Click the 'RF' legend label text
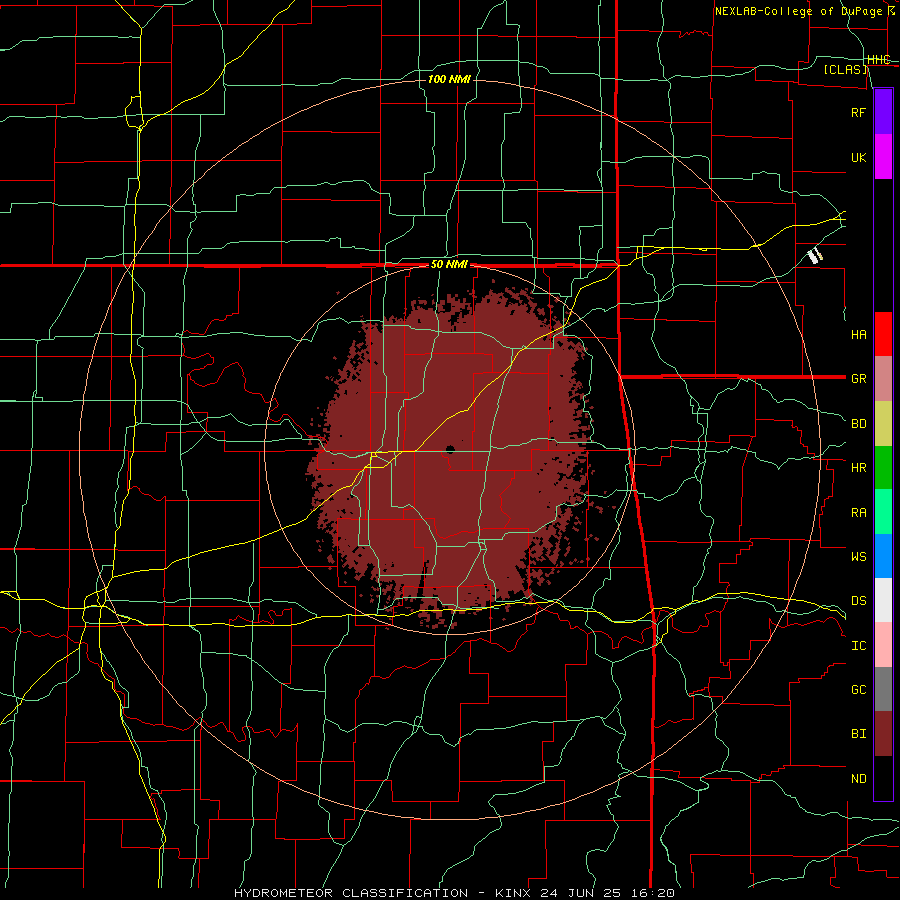 [858, 112]
